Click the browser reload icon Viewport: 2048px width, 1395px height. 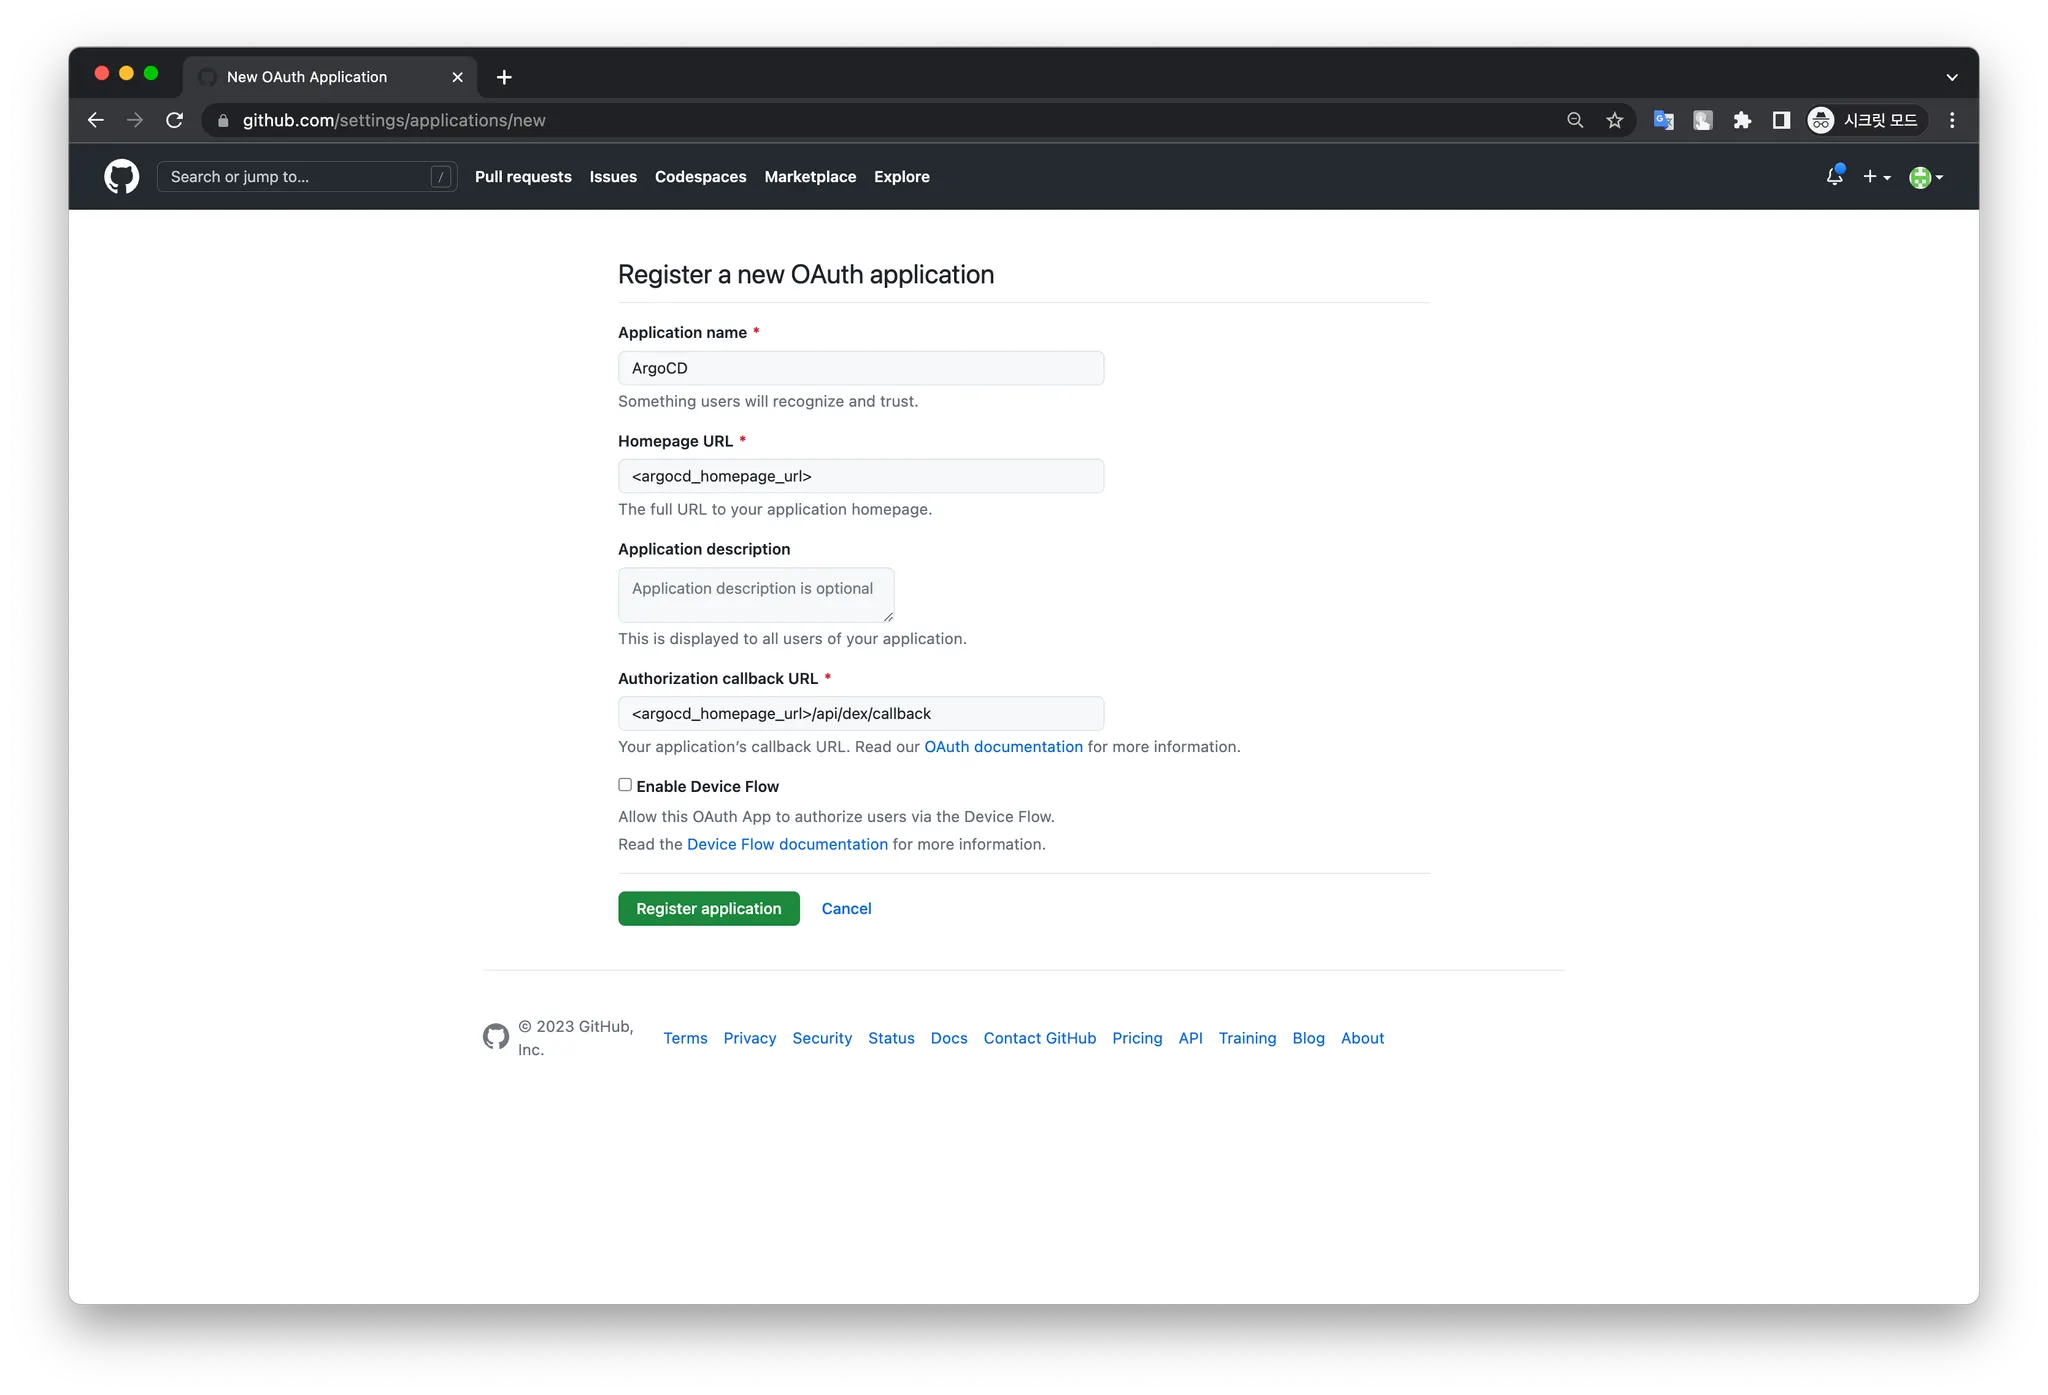pyautogui.click(x=174, y=120)
